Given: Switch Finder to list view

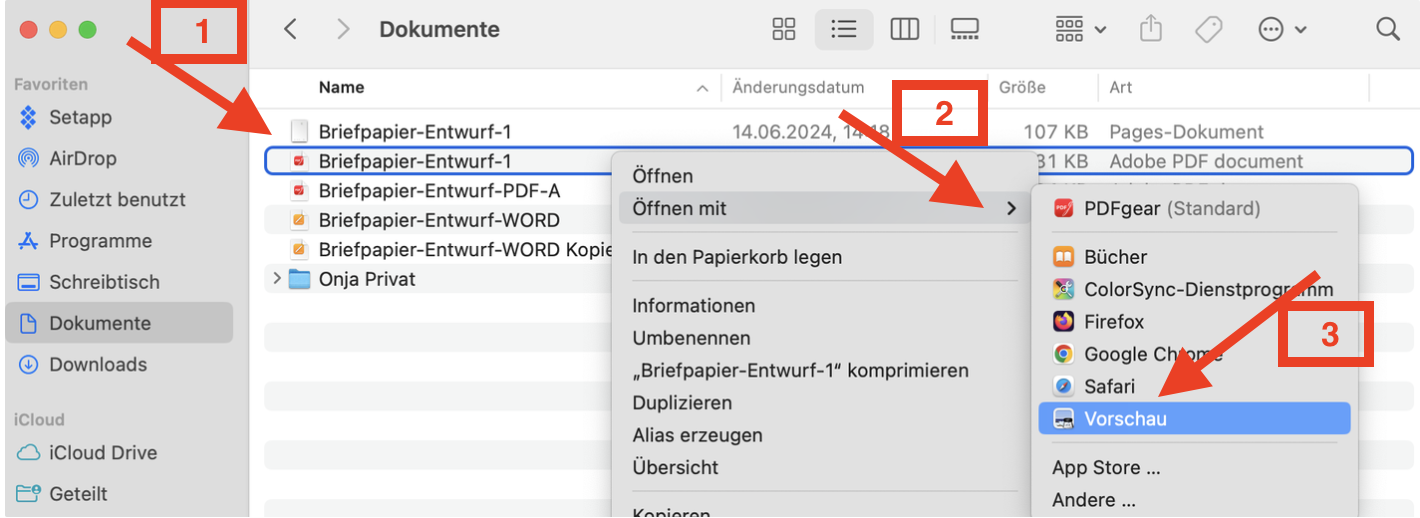Looking at the screenshot, I should (x=844, y=30).
